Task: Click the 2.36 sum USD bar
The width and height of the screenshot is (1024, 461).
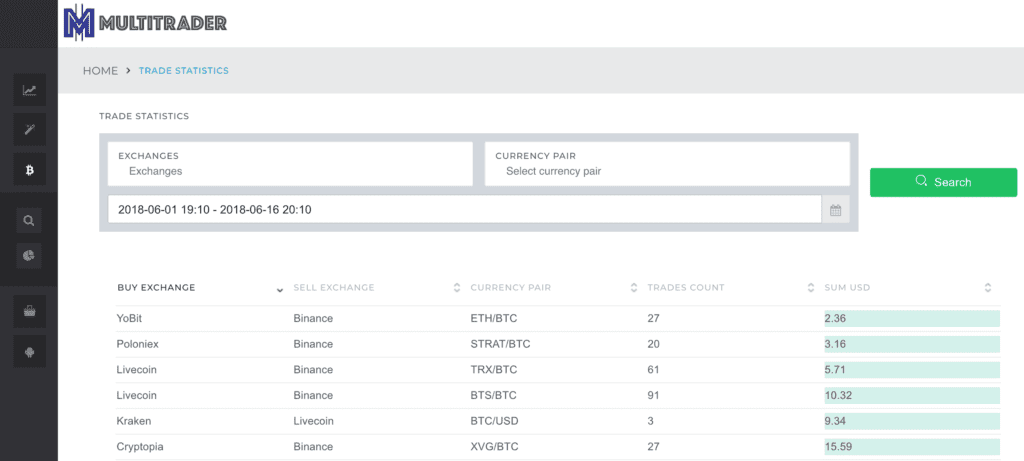Action: 912,319
